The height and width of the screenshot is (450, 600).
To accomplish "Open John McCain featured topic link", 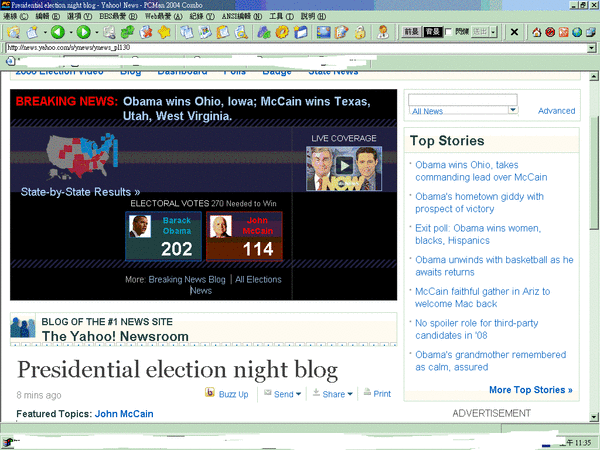I will tap(124, 414).
